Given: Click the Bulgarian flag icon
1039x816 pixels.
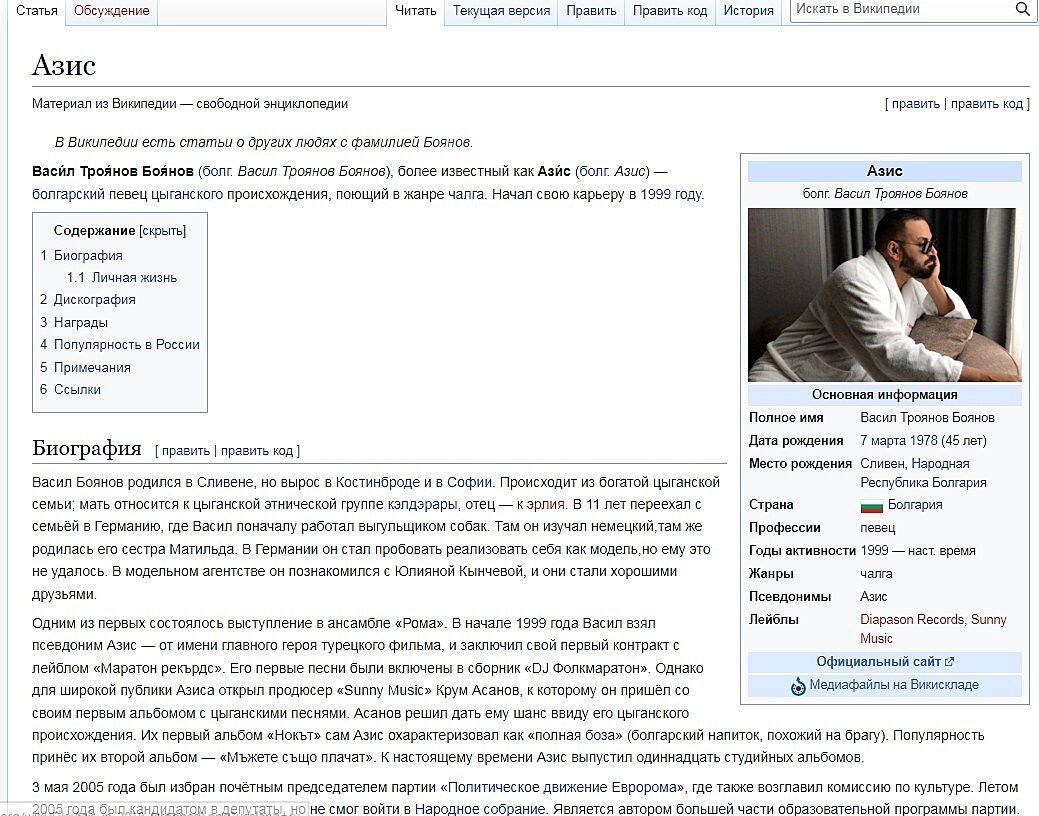Looking at the screenshot, I should pyautogui.click(x=871, y=505).
